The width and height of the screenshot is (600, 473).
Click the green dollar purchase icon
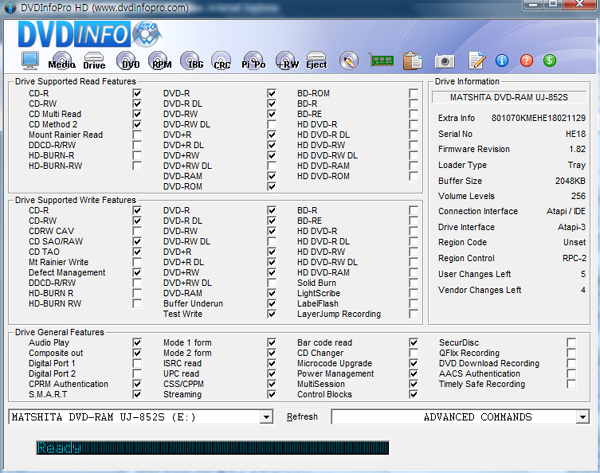[x=549, y=60]
